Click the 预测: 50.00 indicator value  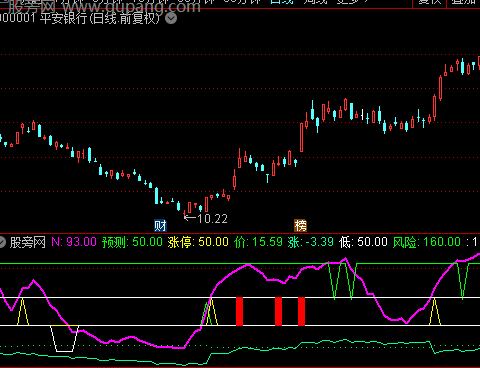[x=132, y=242]
